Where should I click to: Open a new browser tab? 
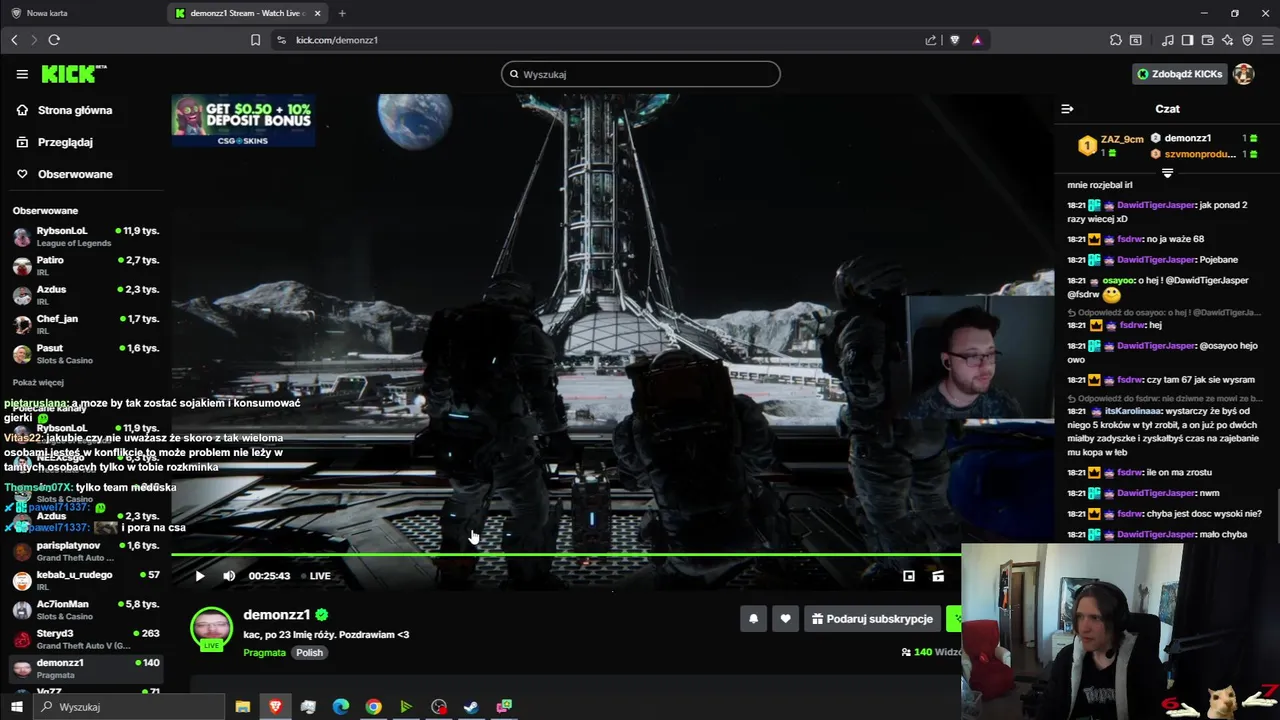(342, 13)
